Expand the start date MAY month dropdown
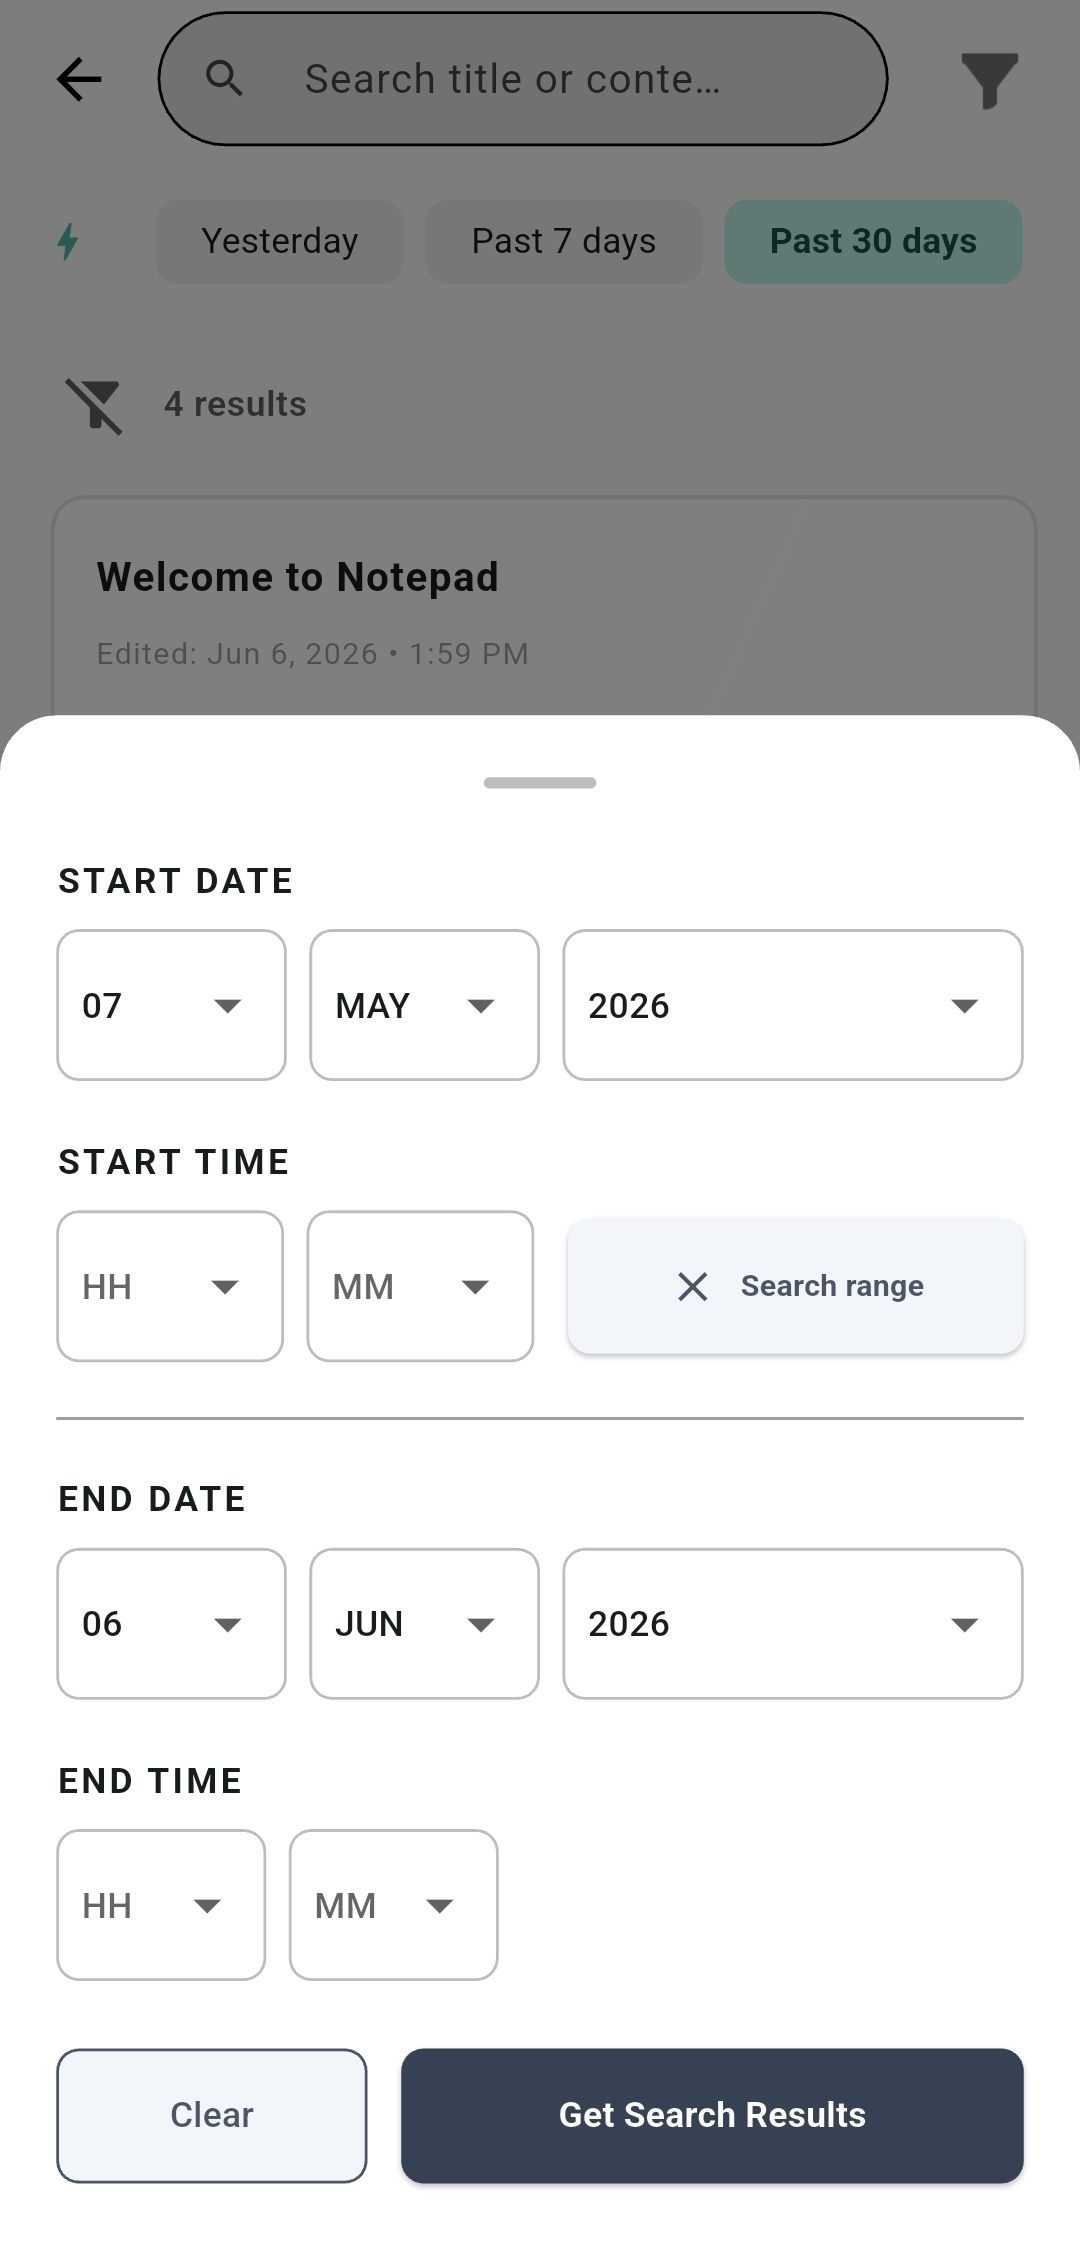1080x2251 pixels. click(x=424, y=1005)
